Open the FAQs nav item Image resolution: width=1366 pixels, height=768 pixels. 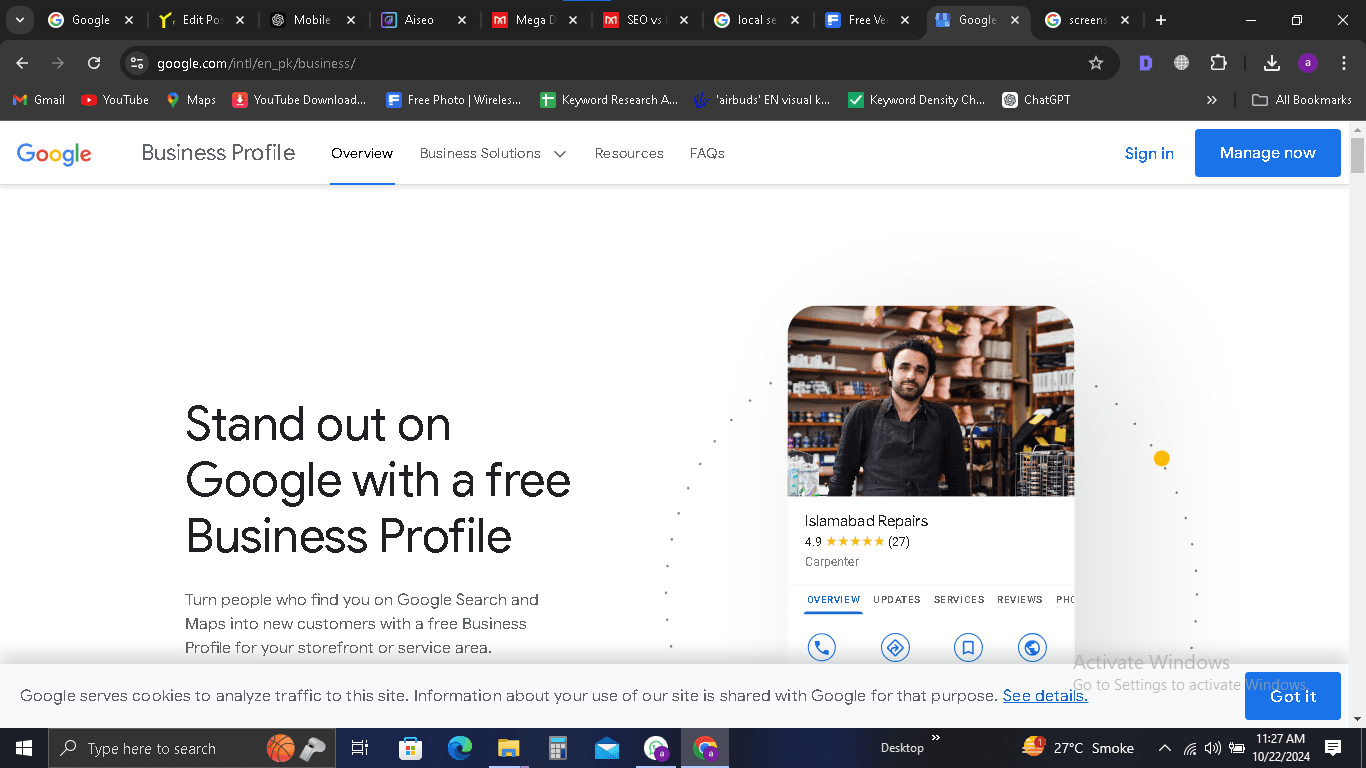click(x=707, y=153)
